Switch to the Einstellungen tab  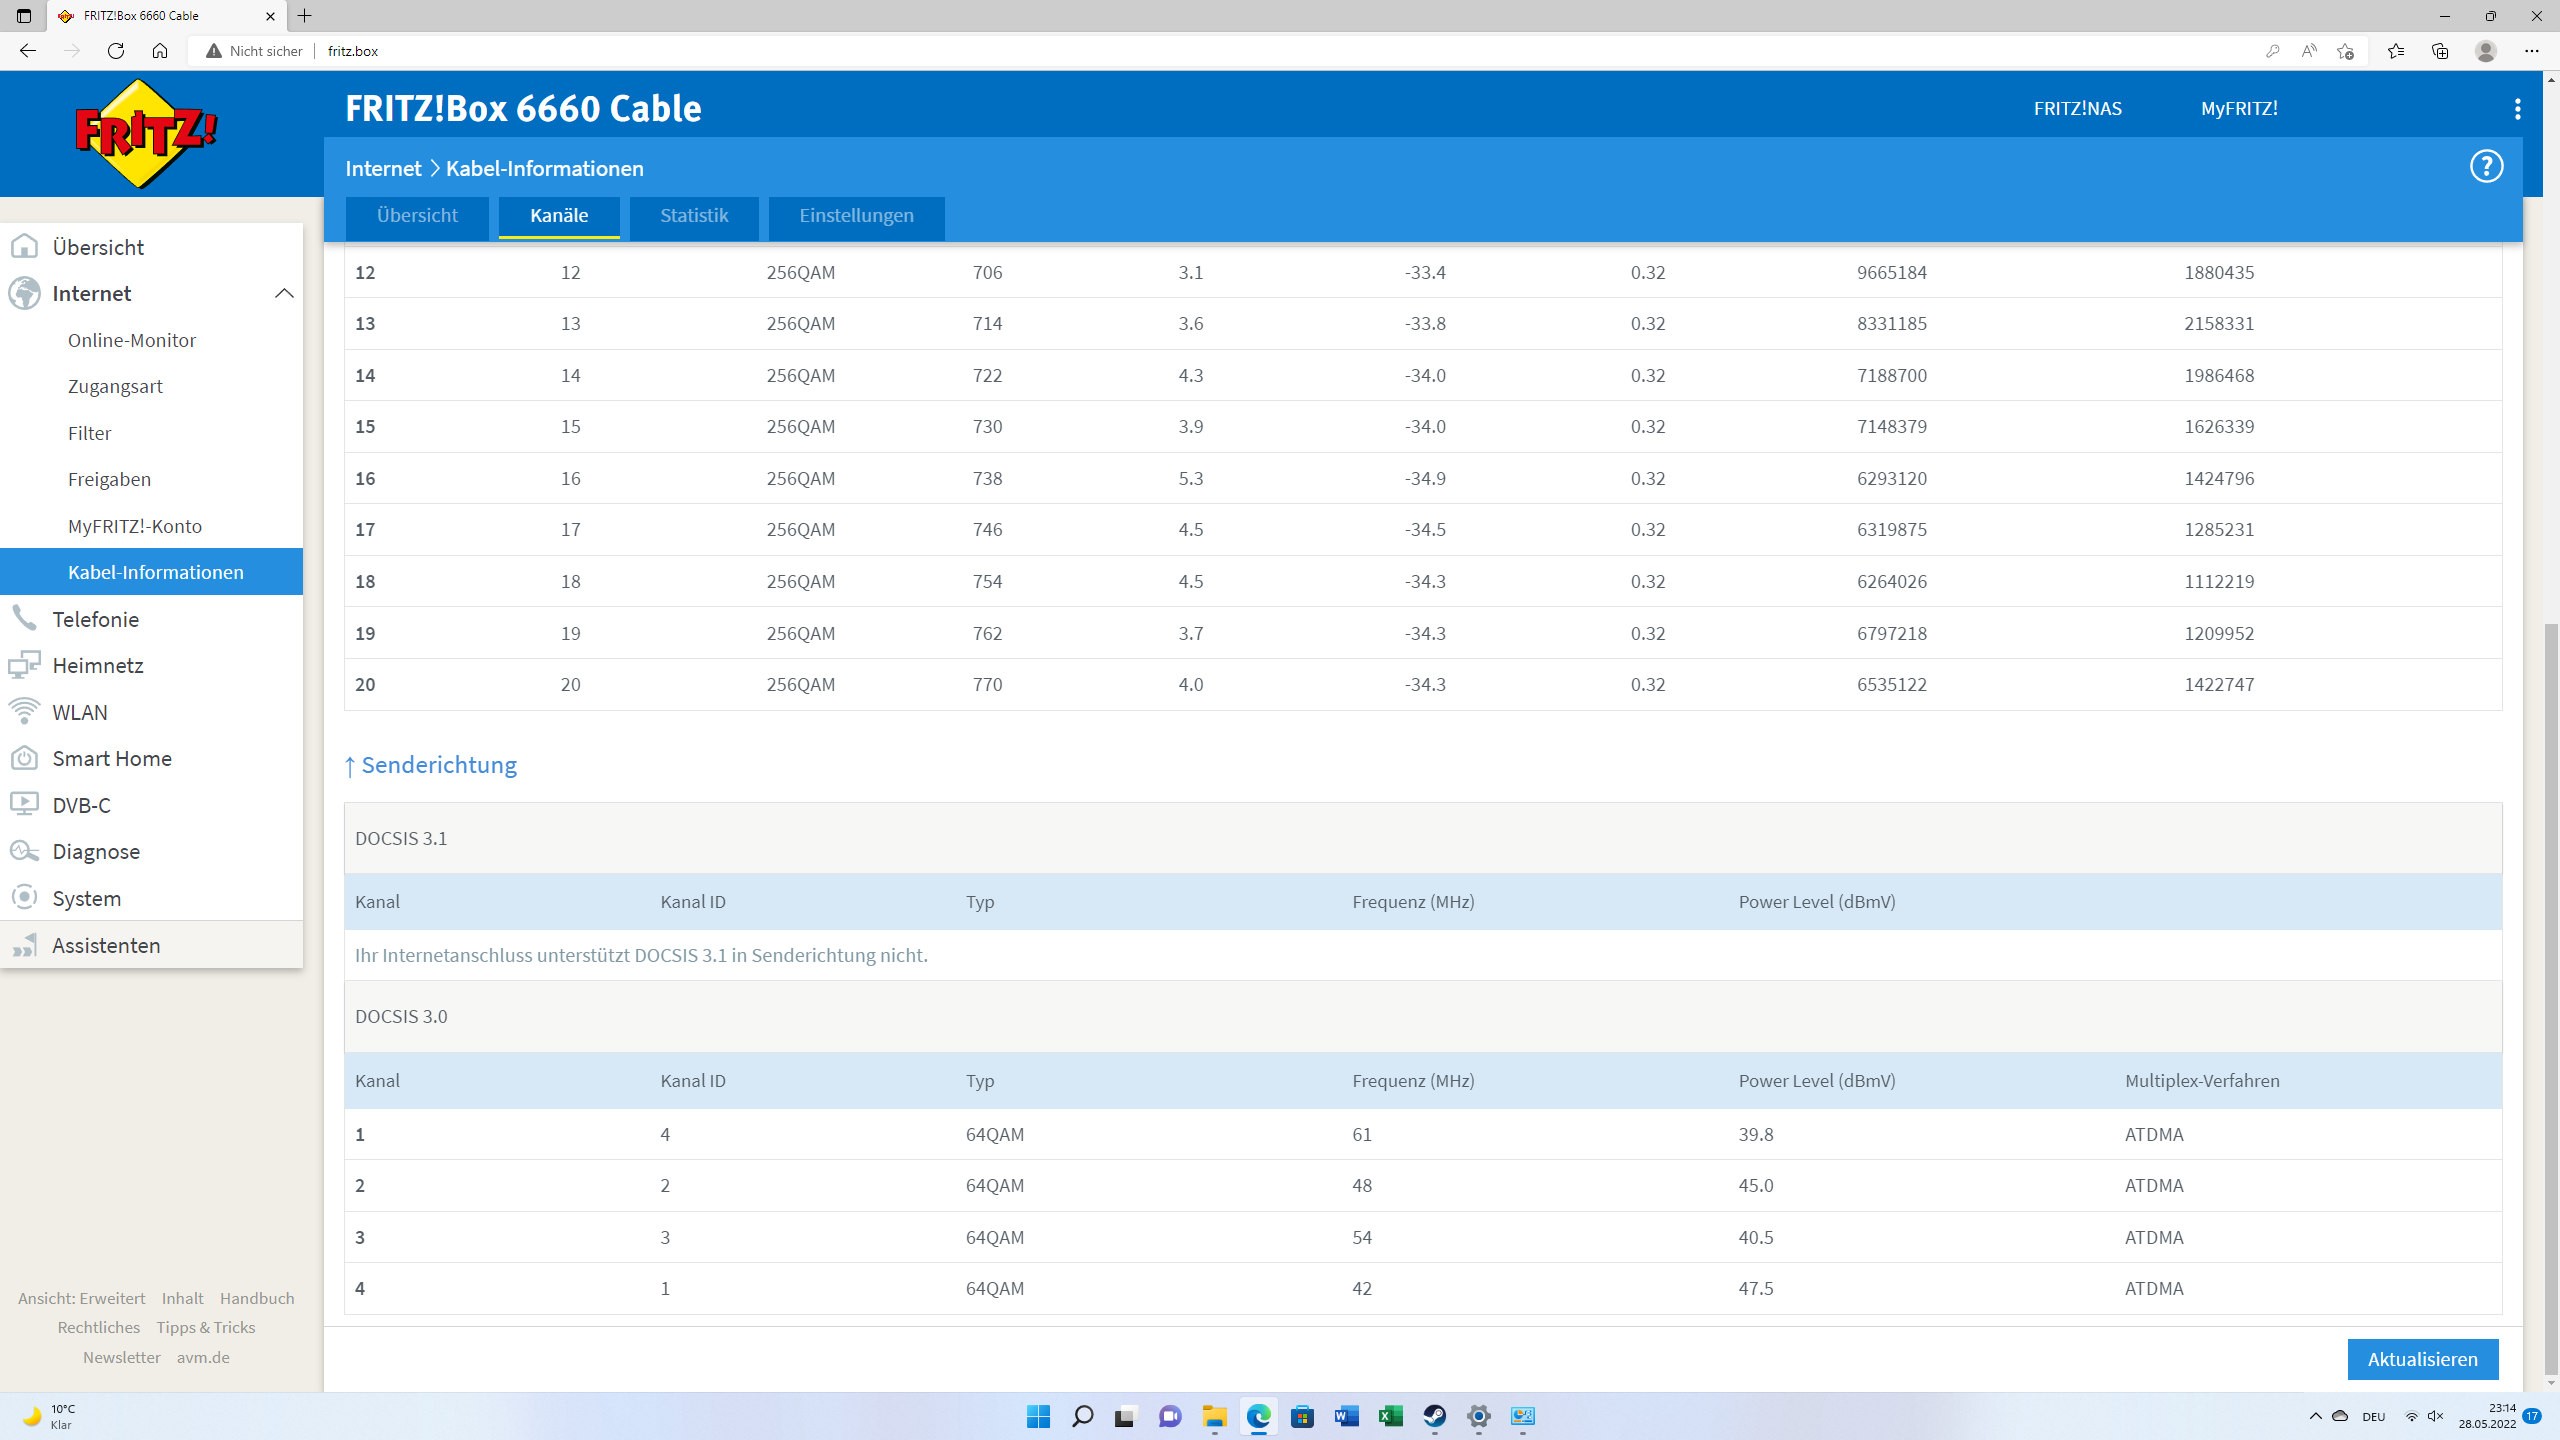856,216
